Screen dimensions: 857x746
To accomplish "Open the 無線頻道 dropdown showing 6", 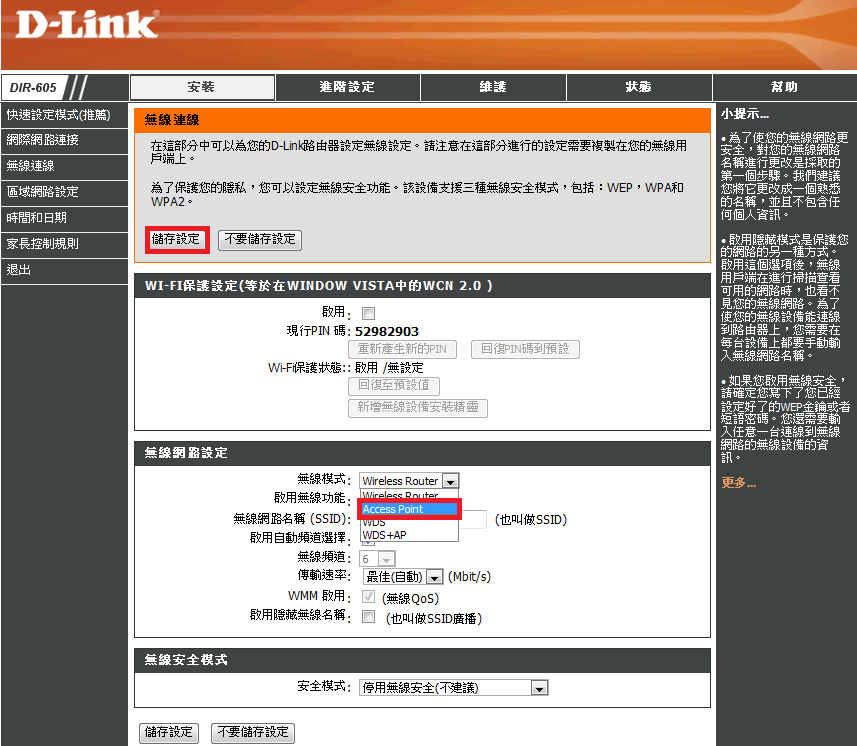I will (x=377, y=559).
